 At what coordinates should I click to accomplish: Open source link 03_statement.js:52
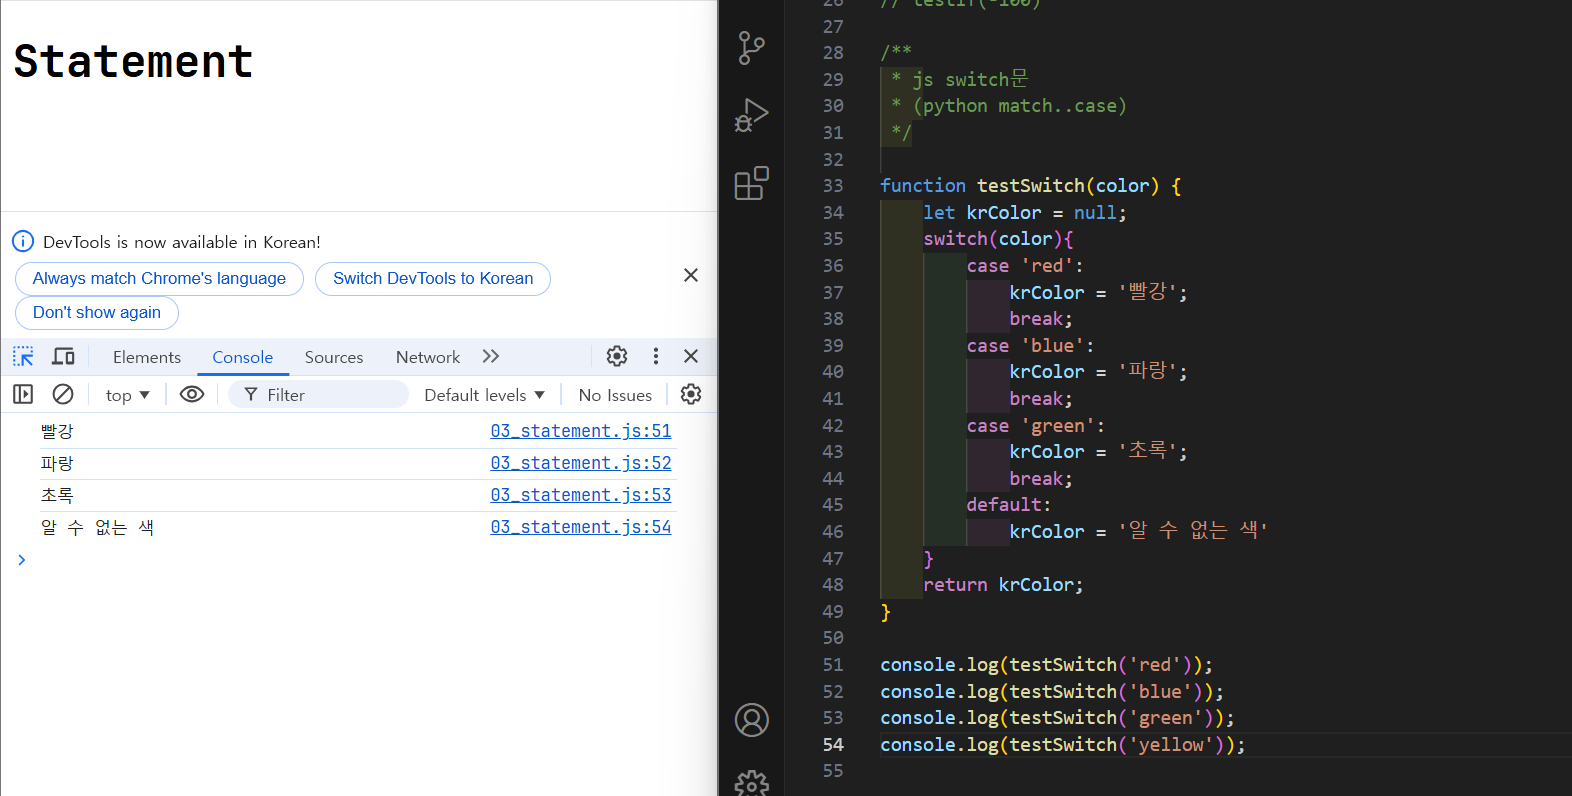tap(581, 463)
